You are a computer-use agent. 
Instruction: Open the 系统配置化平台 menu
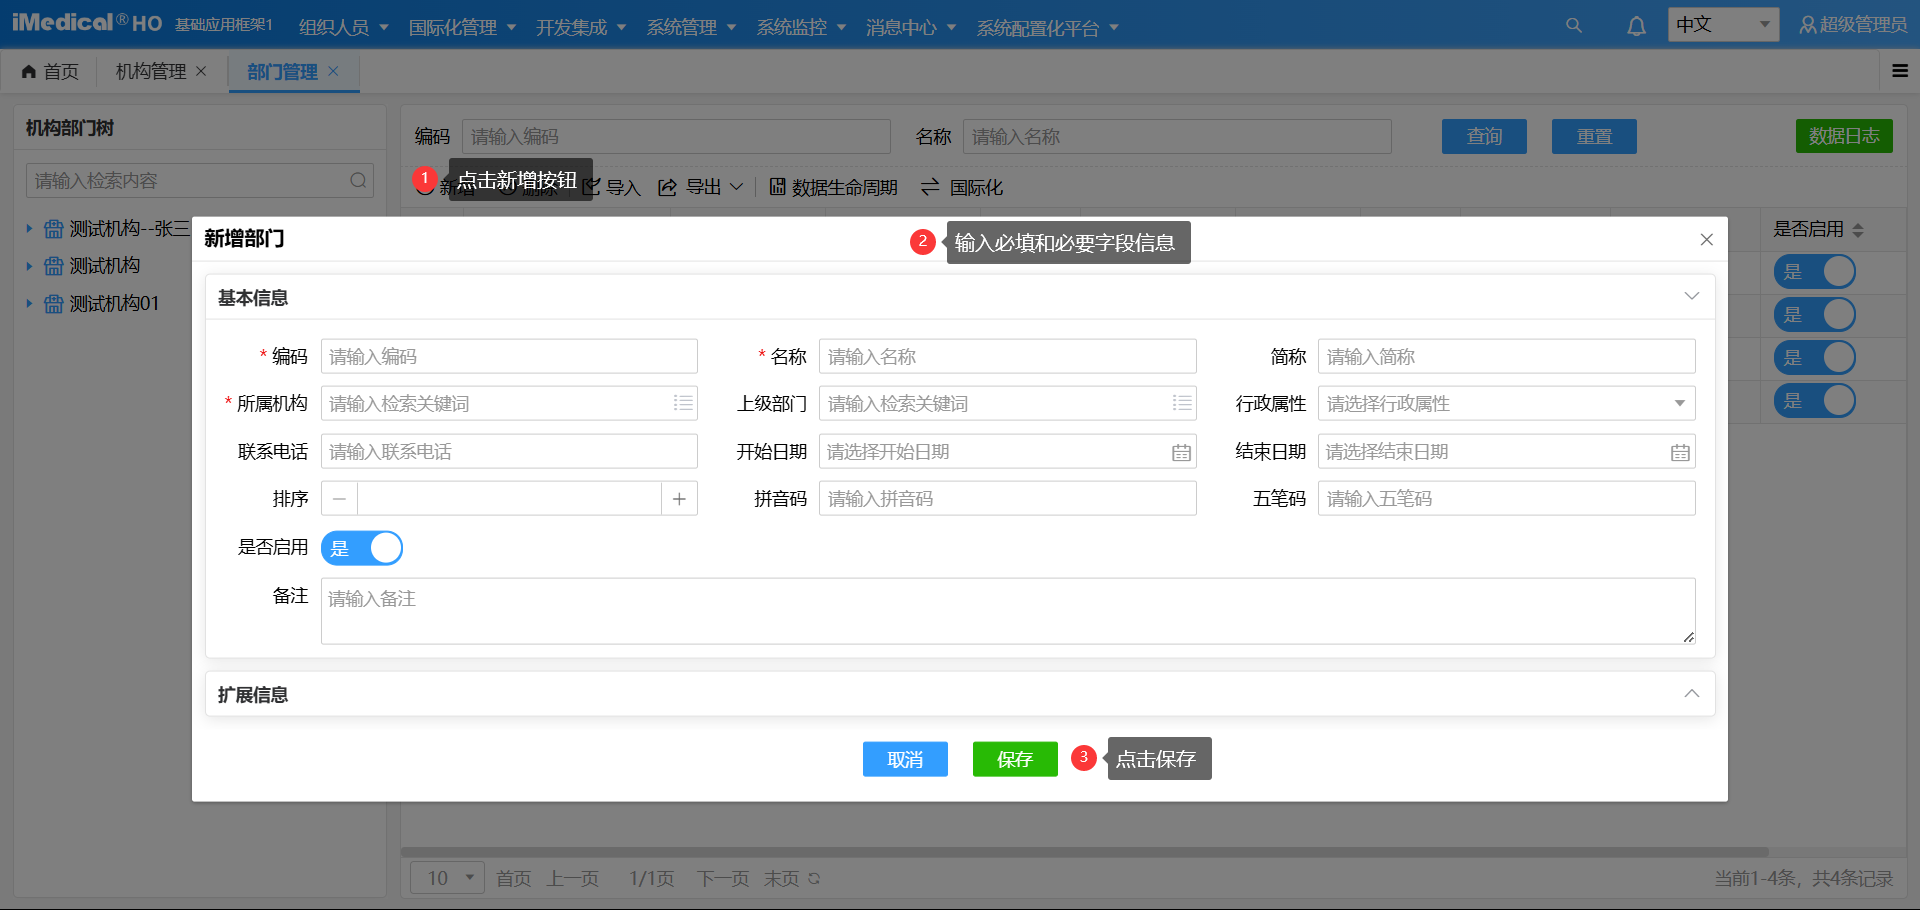[1047, 27]
